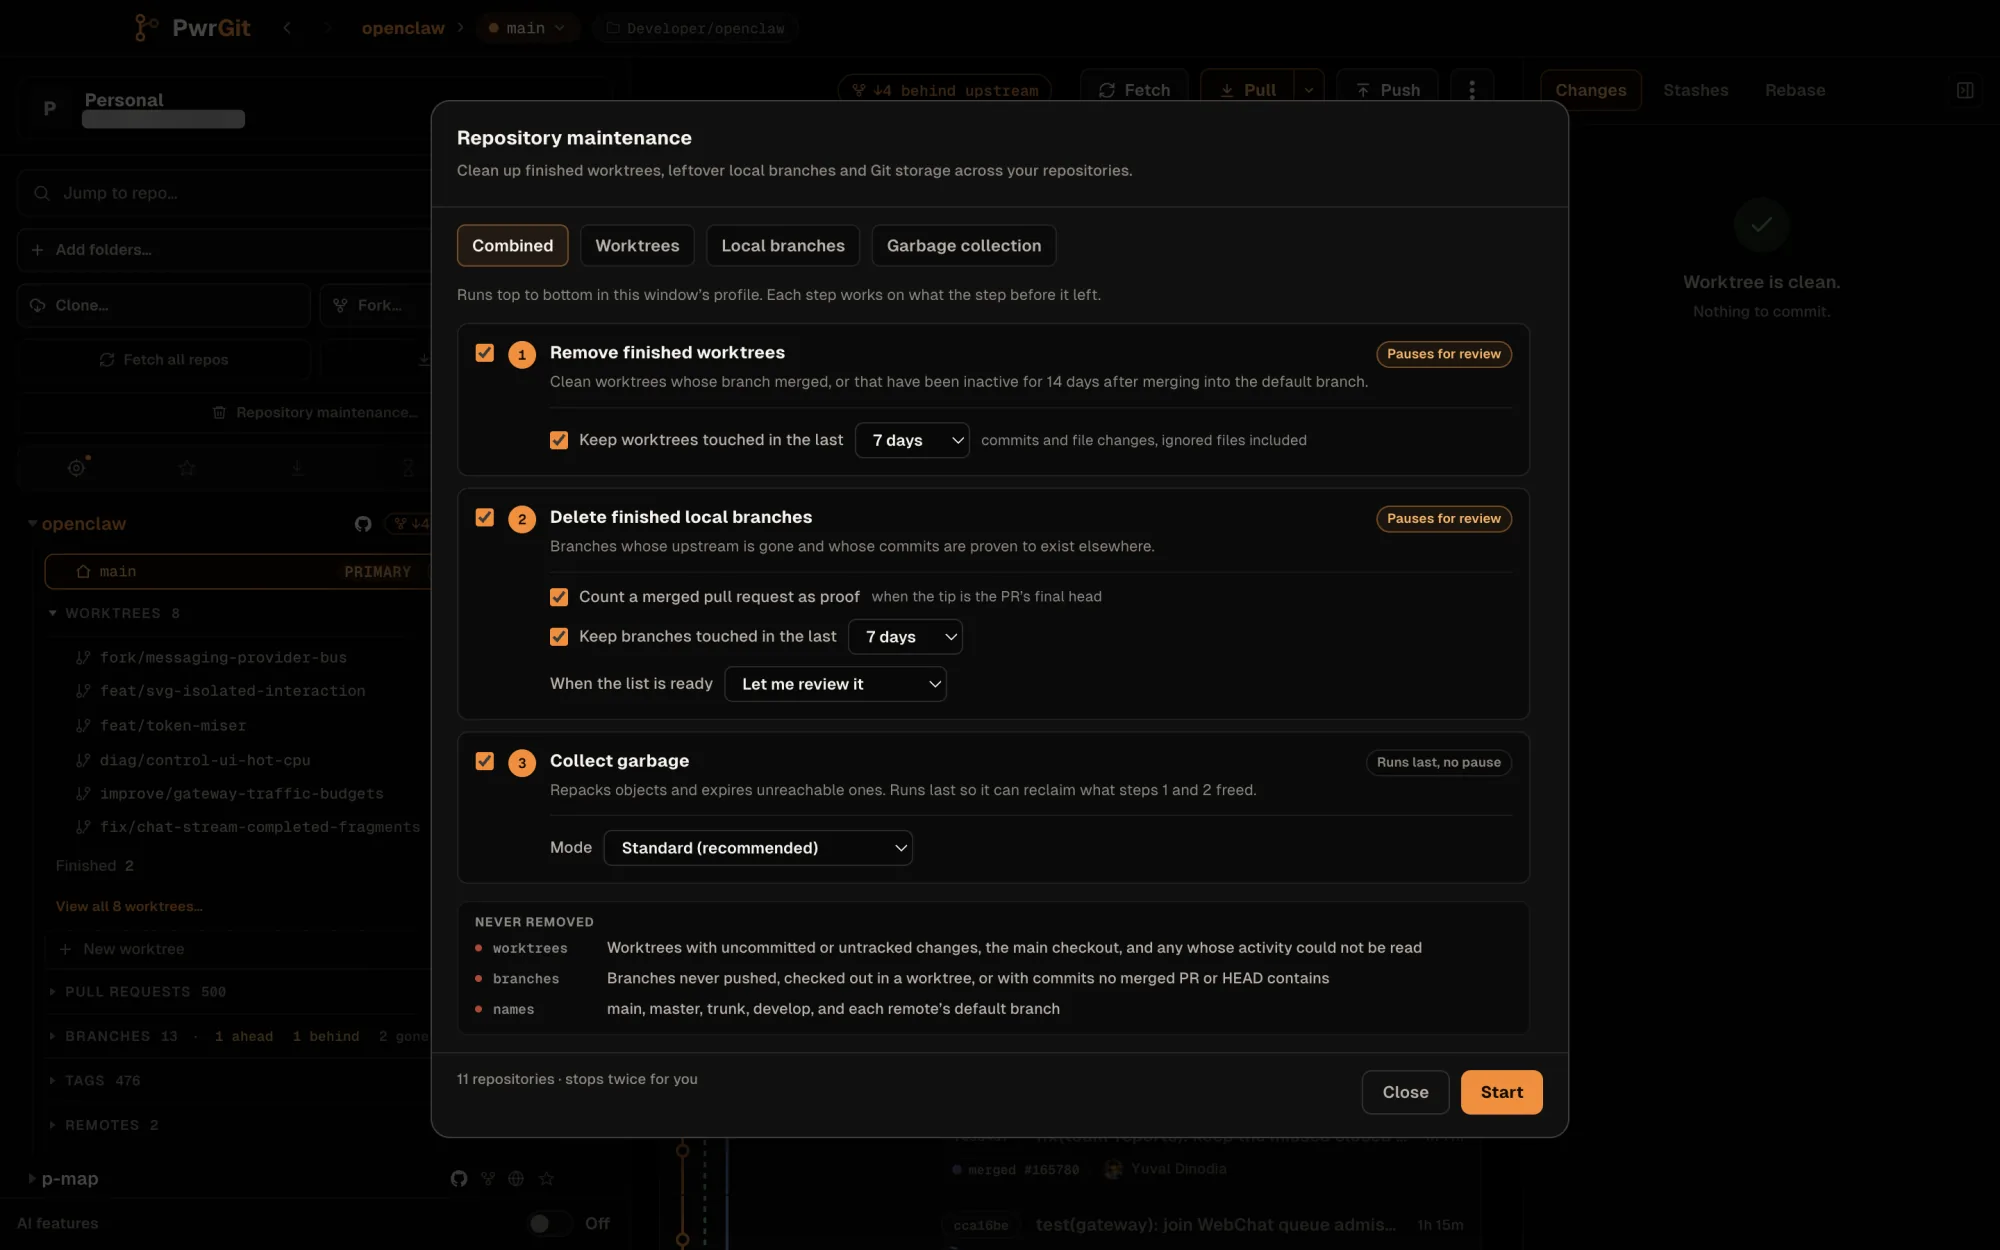2000x1250 pixels.
Task: Uncheck step 2 Delete finished local branches
Action: point(485,517)
